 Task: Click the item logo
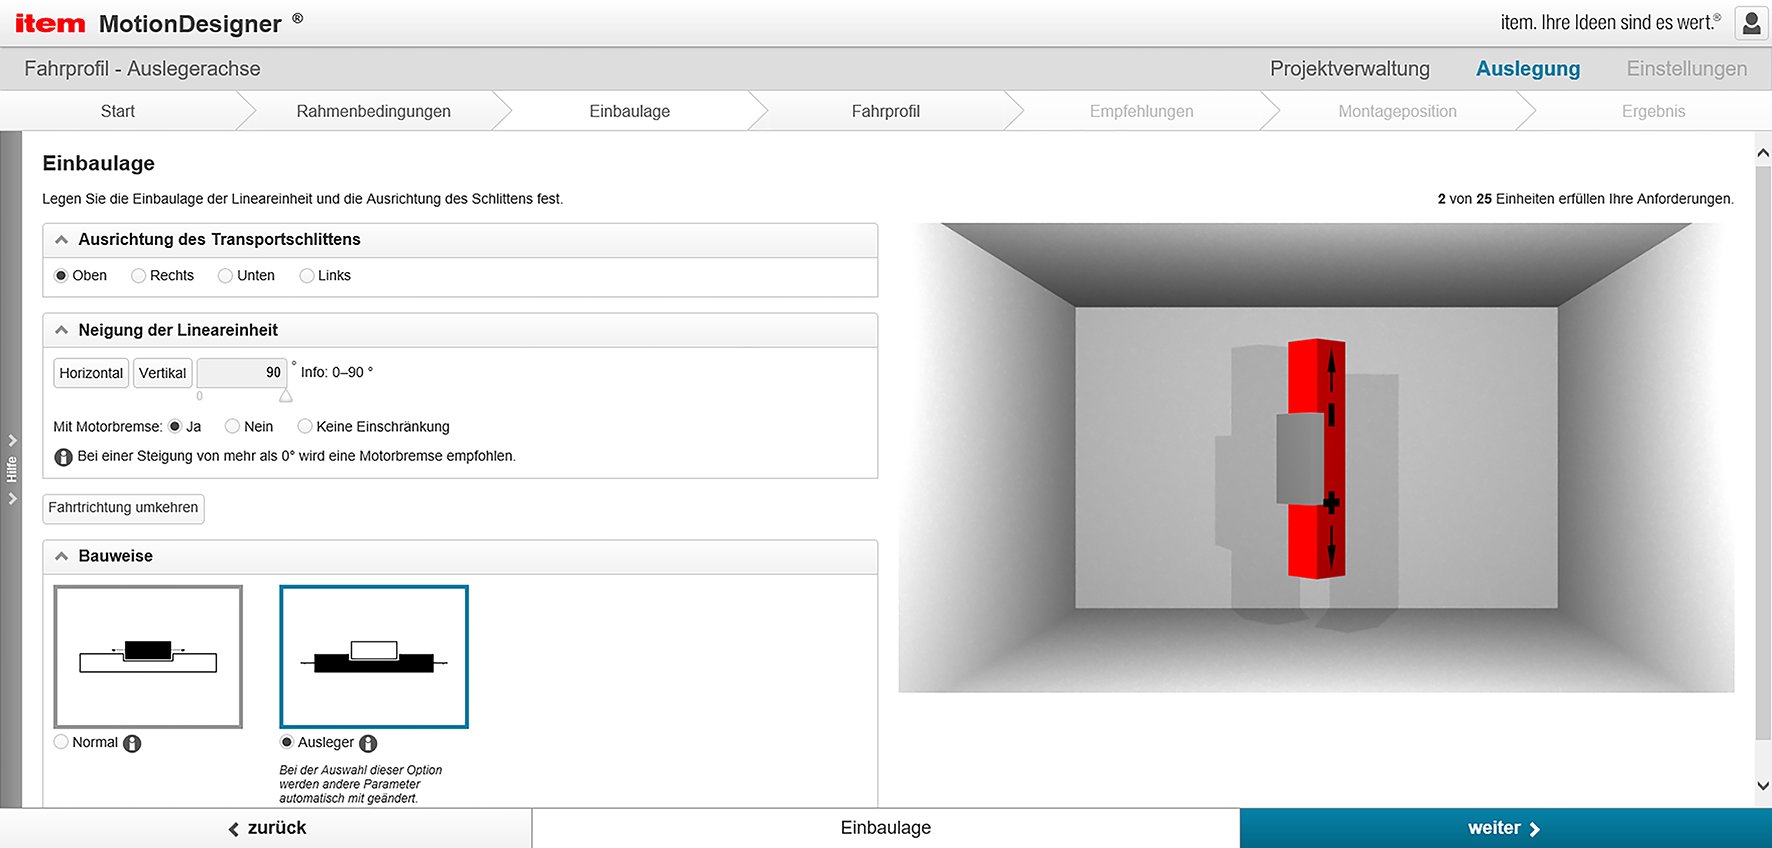(x=50, y=23)
